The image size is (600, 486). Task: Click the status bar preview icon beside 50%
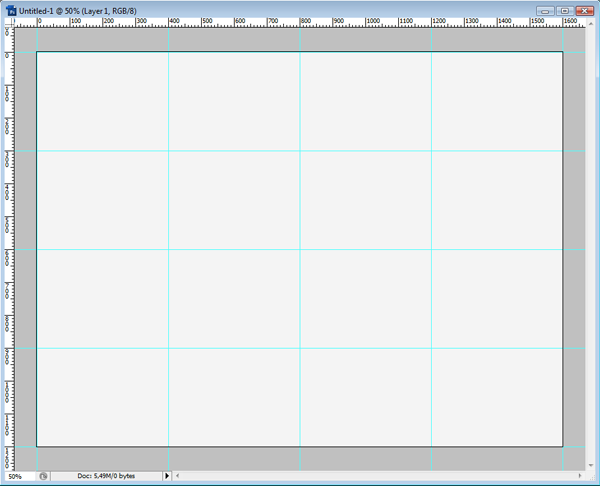click(43, 476)
